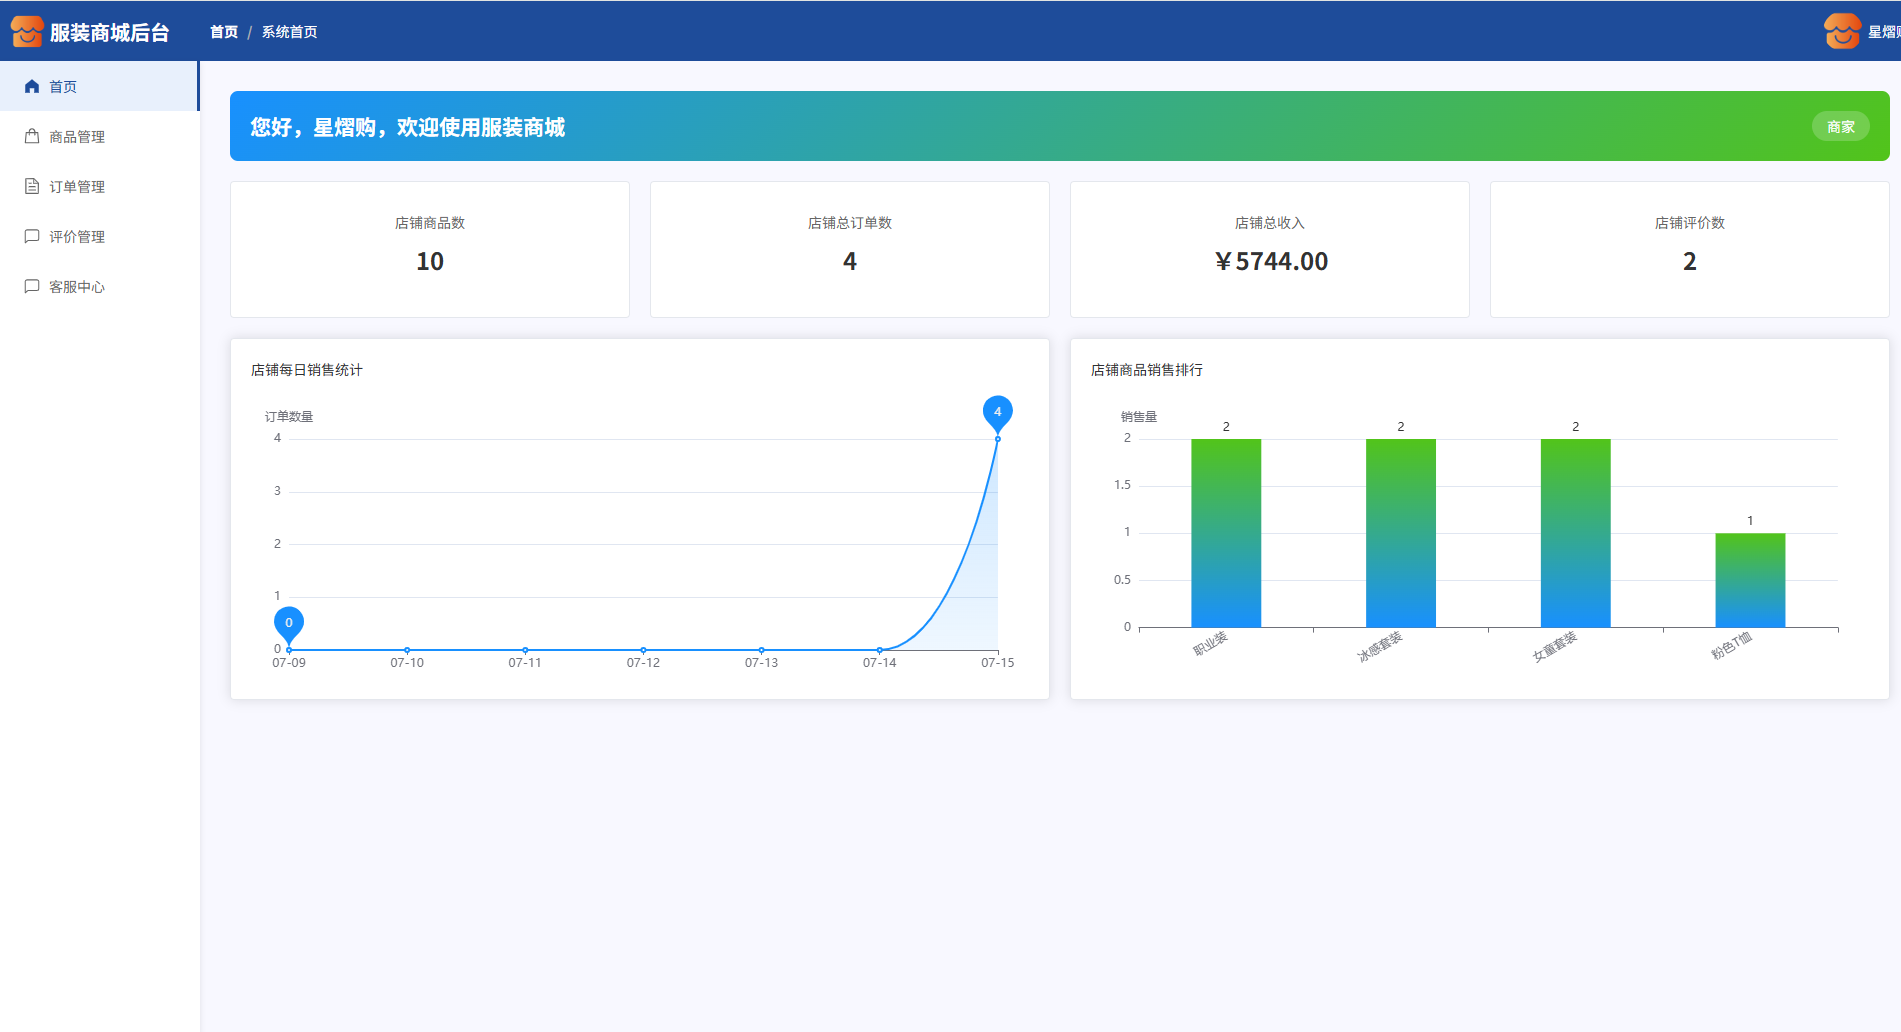Click the 服装商城后台 logo icon
This screenshot has width=1901, height=1032.
click(27, 32)
